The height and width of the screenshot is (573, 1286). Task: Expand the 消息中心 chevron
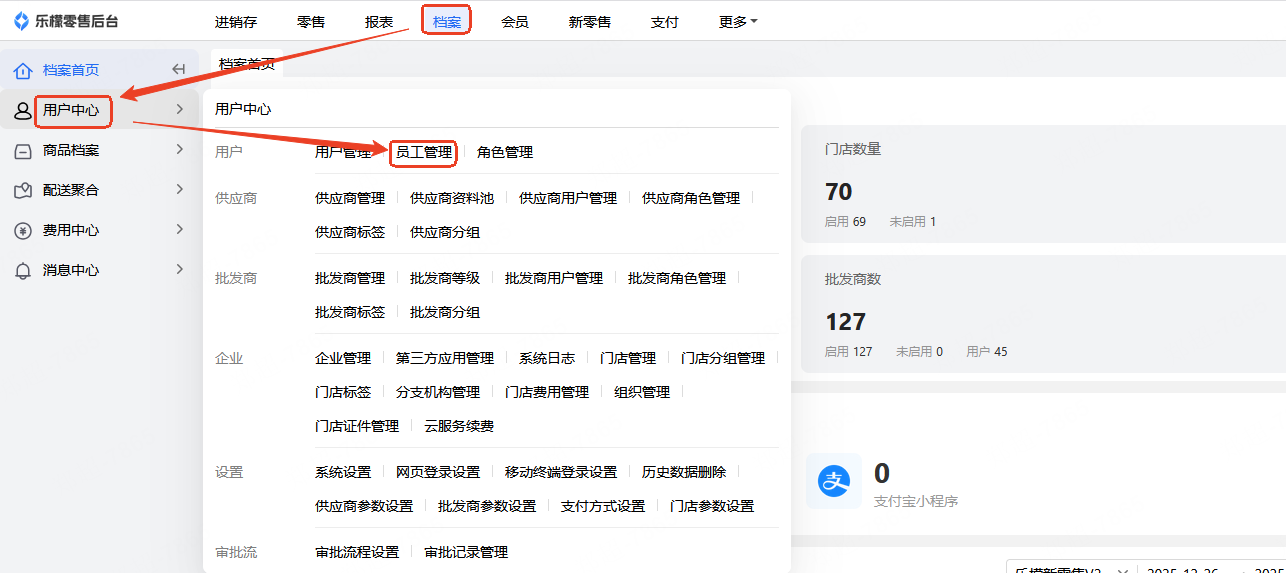click(180, 269)
